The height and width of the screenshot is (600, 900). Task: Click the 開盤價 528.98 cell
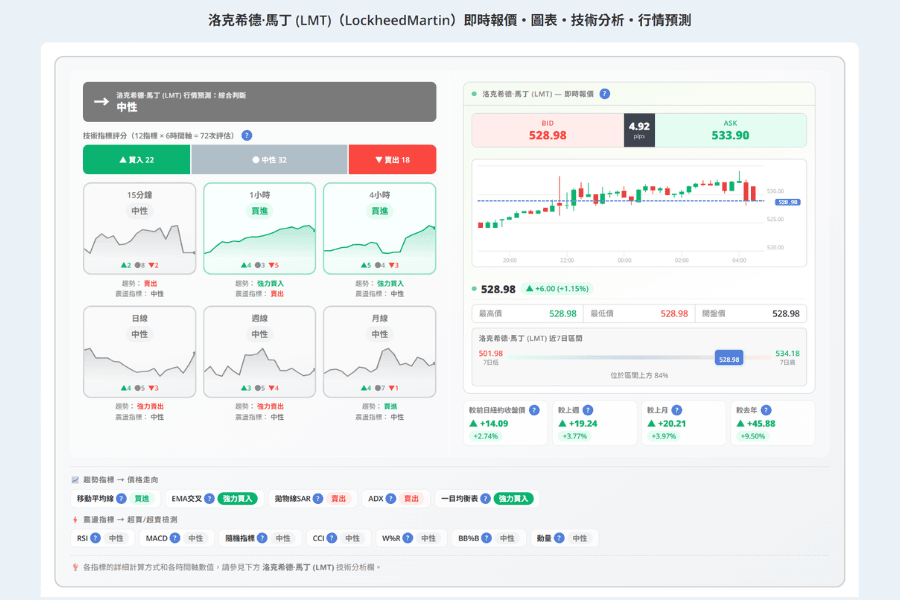point(750,313)
